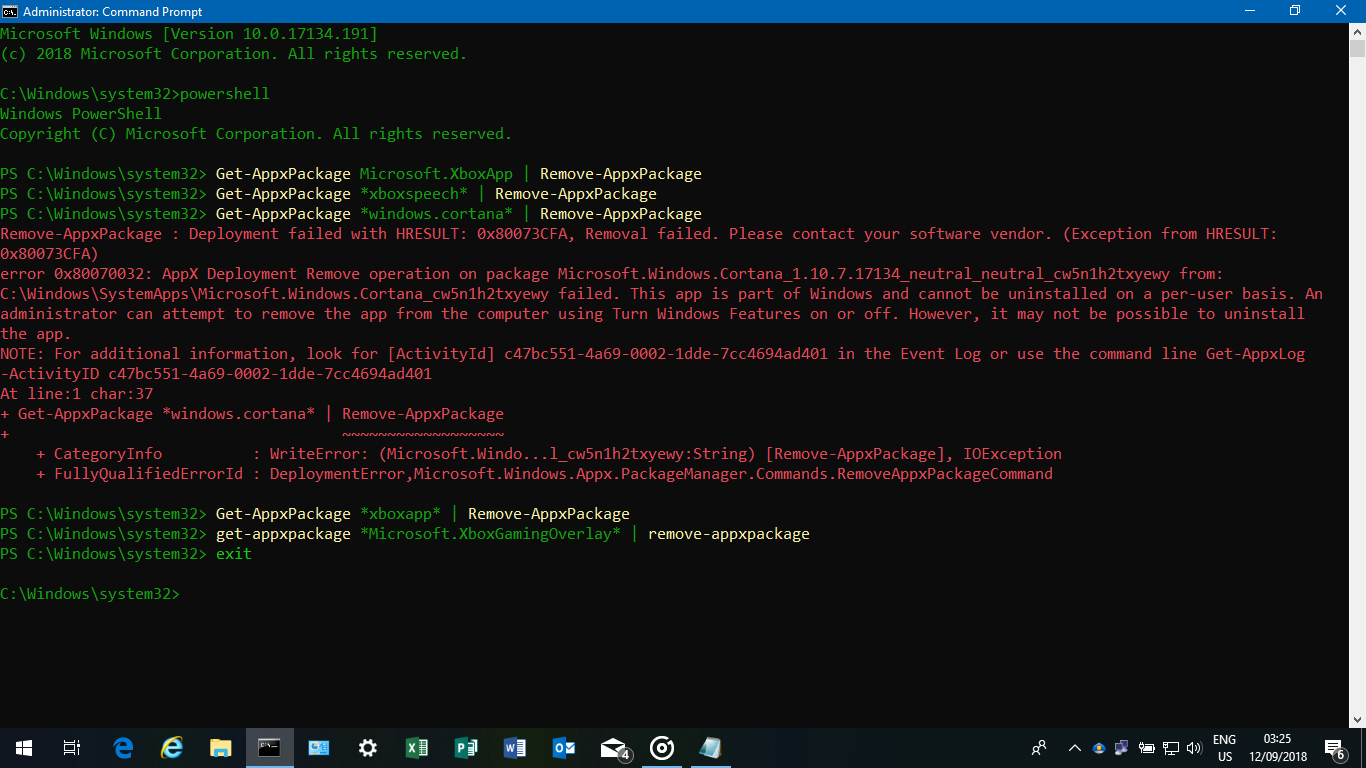Click the 'At line:1 char:37' text
The width and height of the screenshot is (1366, 768).
[76, 394]
